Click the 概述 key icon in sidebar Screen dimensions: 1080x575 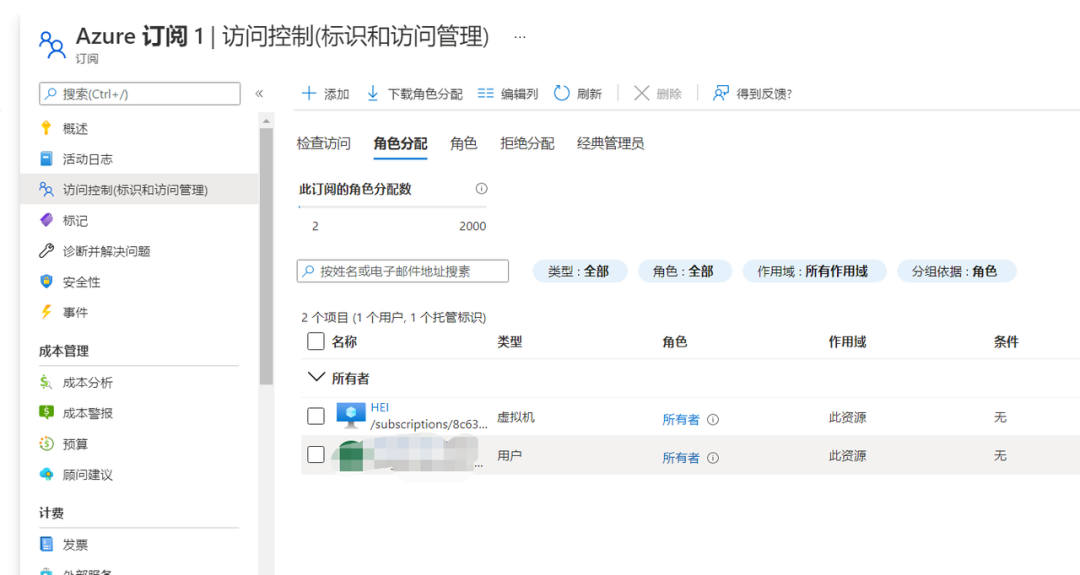tap(46, 128)
